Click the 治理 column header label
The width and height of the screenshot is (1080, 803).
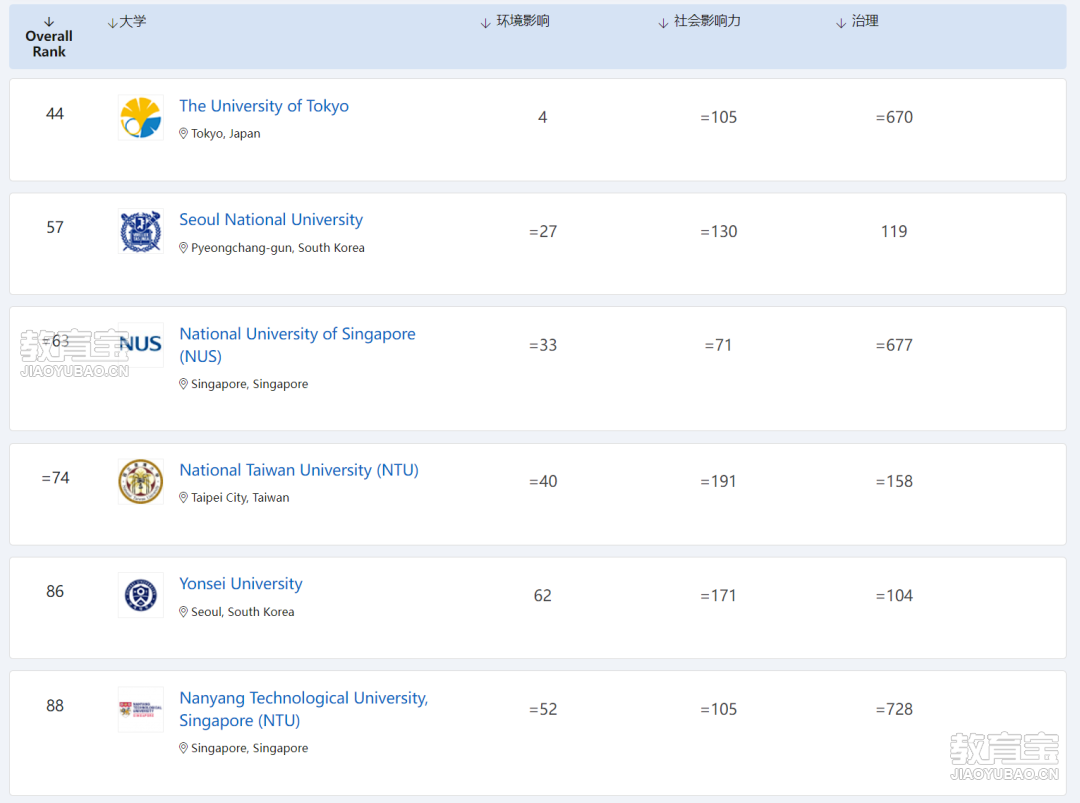(865, 21)
